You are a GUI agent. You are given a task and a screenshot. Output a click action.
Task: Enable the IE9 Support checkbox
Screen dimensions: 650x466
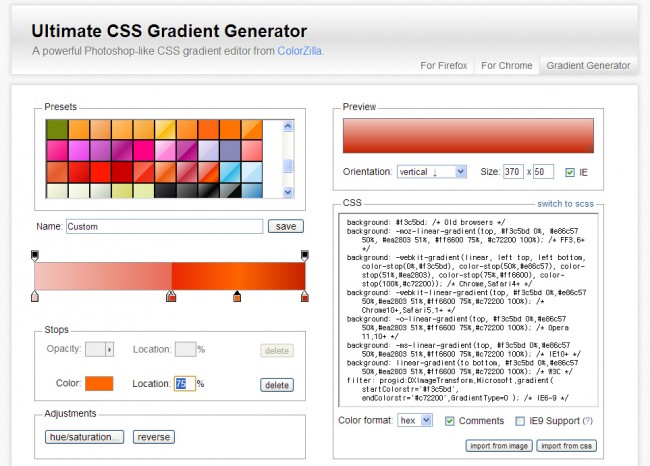[x=520, y=420]
